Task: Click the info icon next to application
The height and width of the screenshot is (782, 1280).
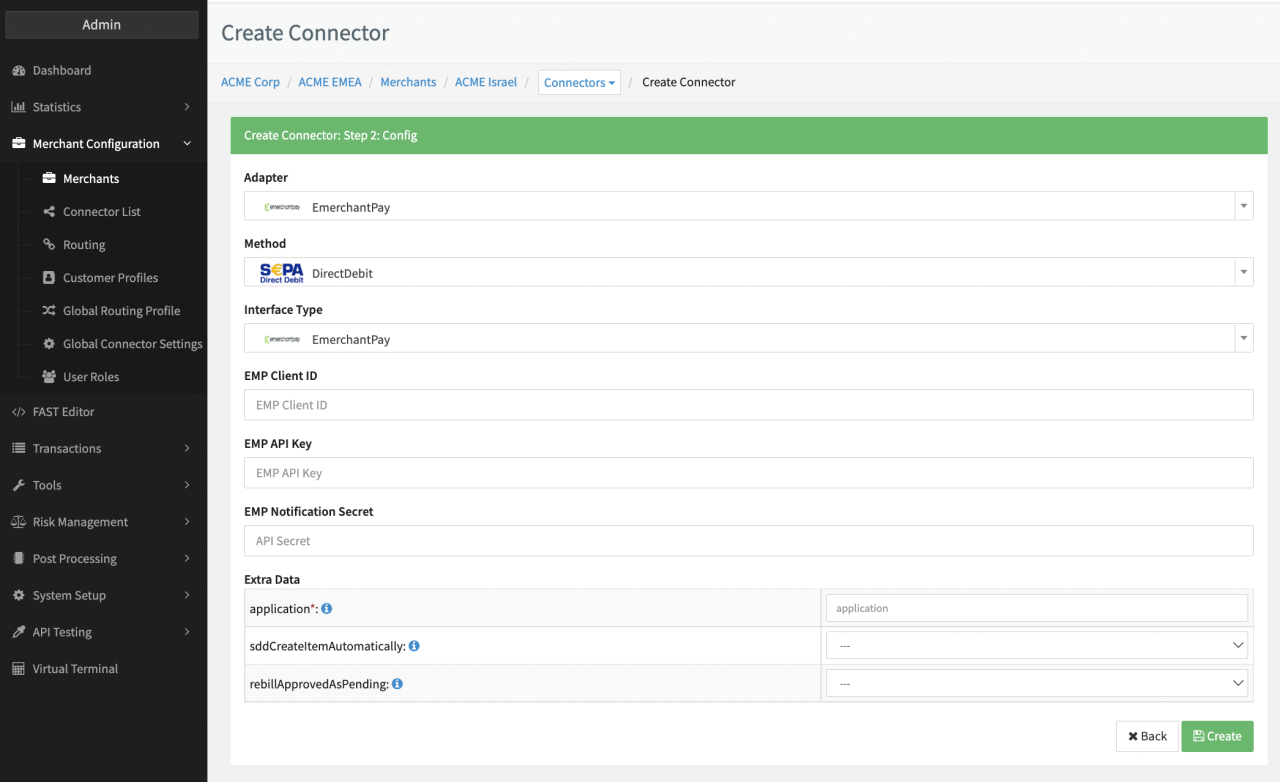Action: (327, 609)
